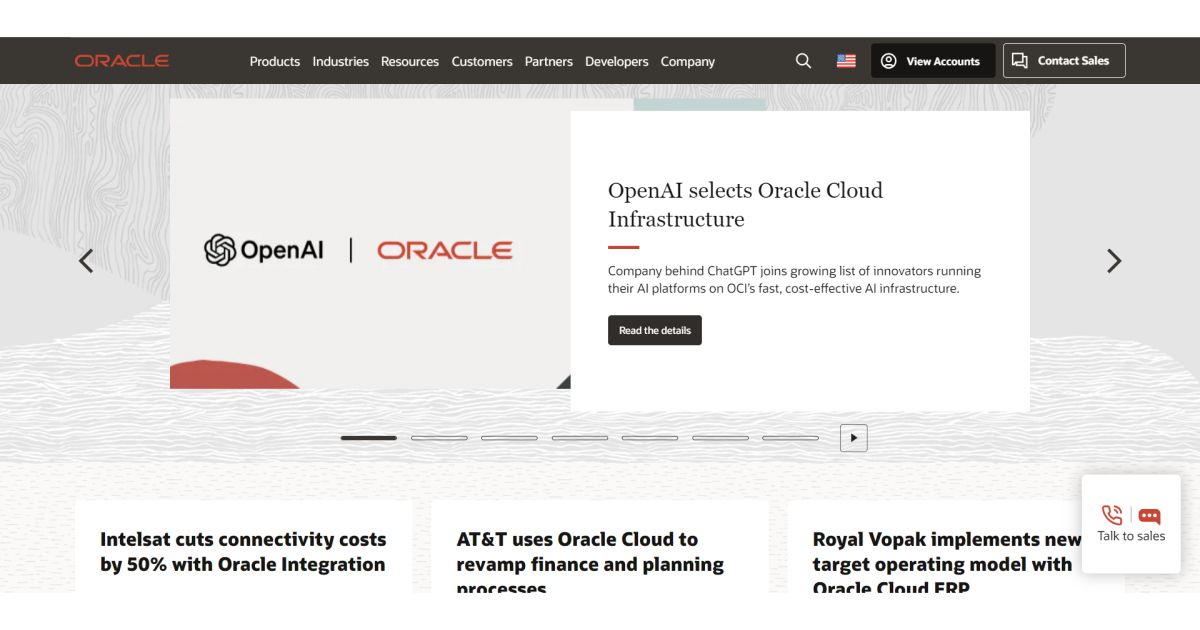Open the Intelsat connectivity costs story card

click(x=243, y=551)
